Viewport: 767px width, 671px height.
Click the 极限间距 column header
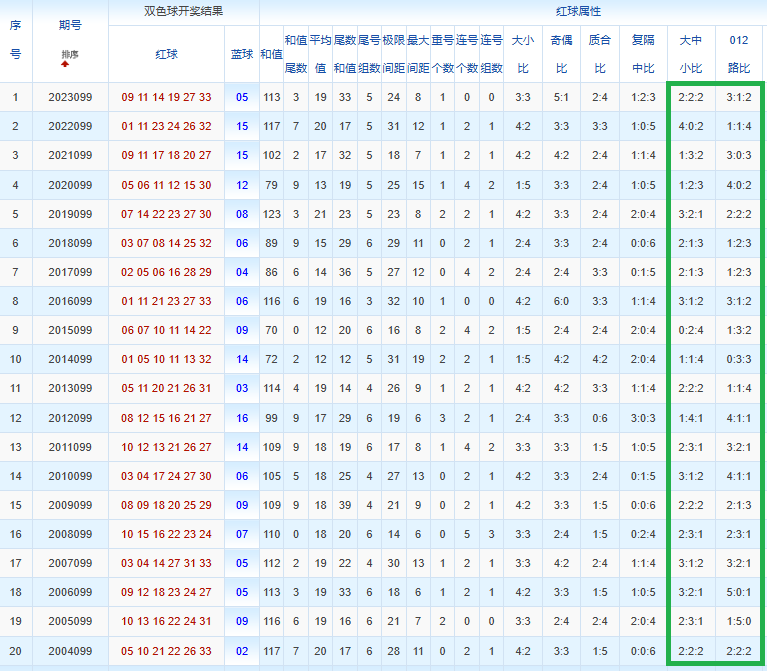(x=394, y=54)
